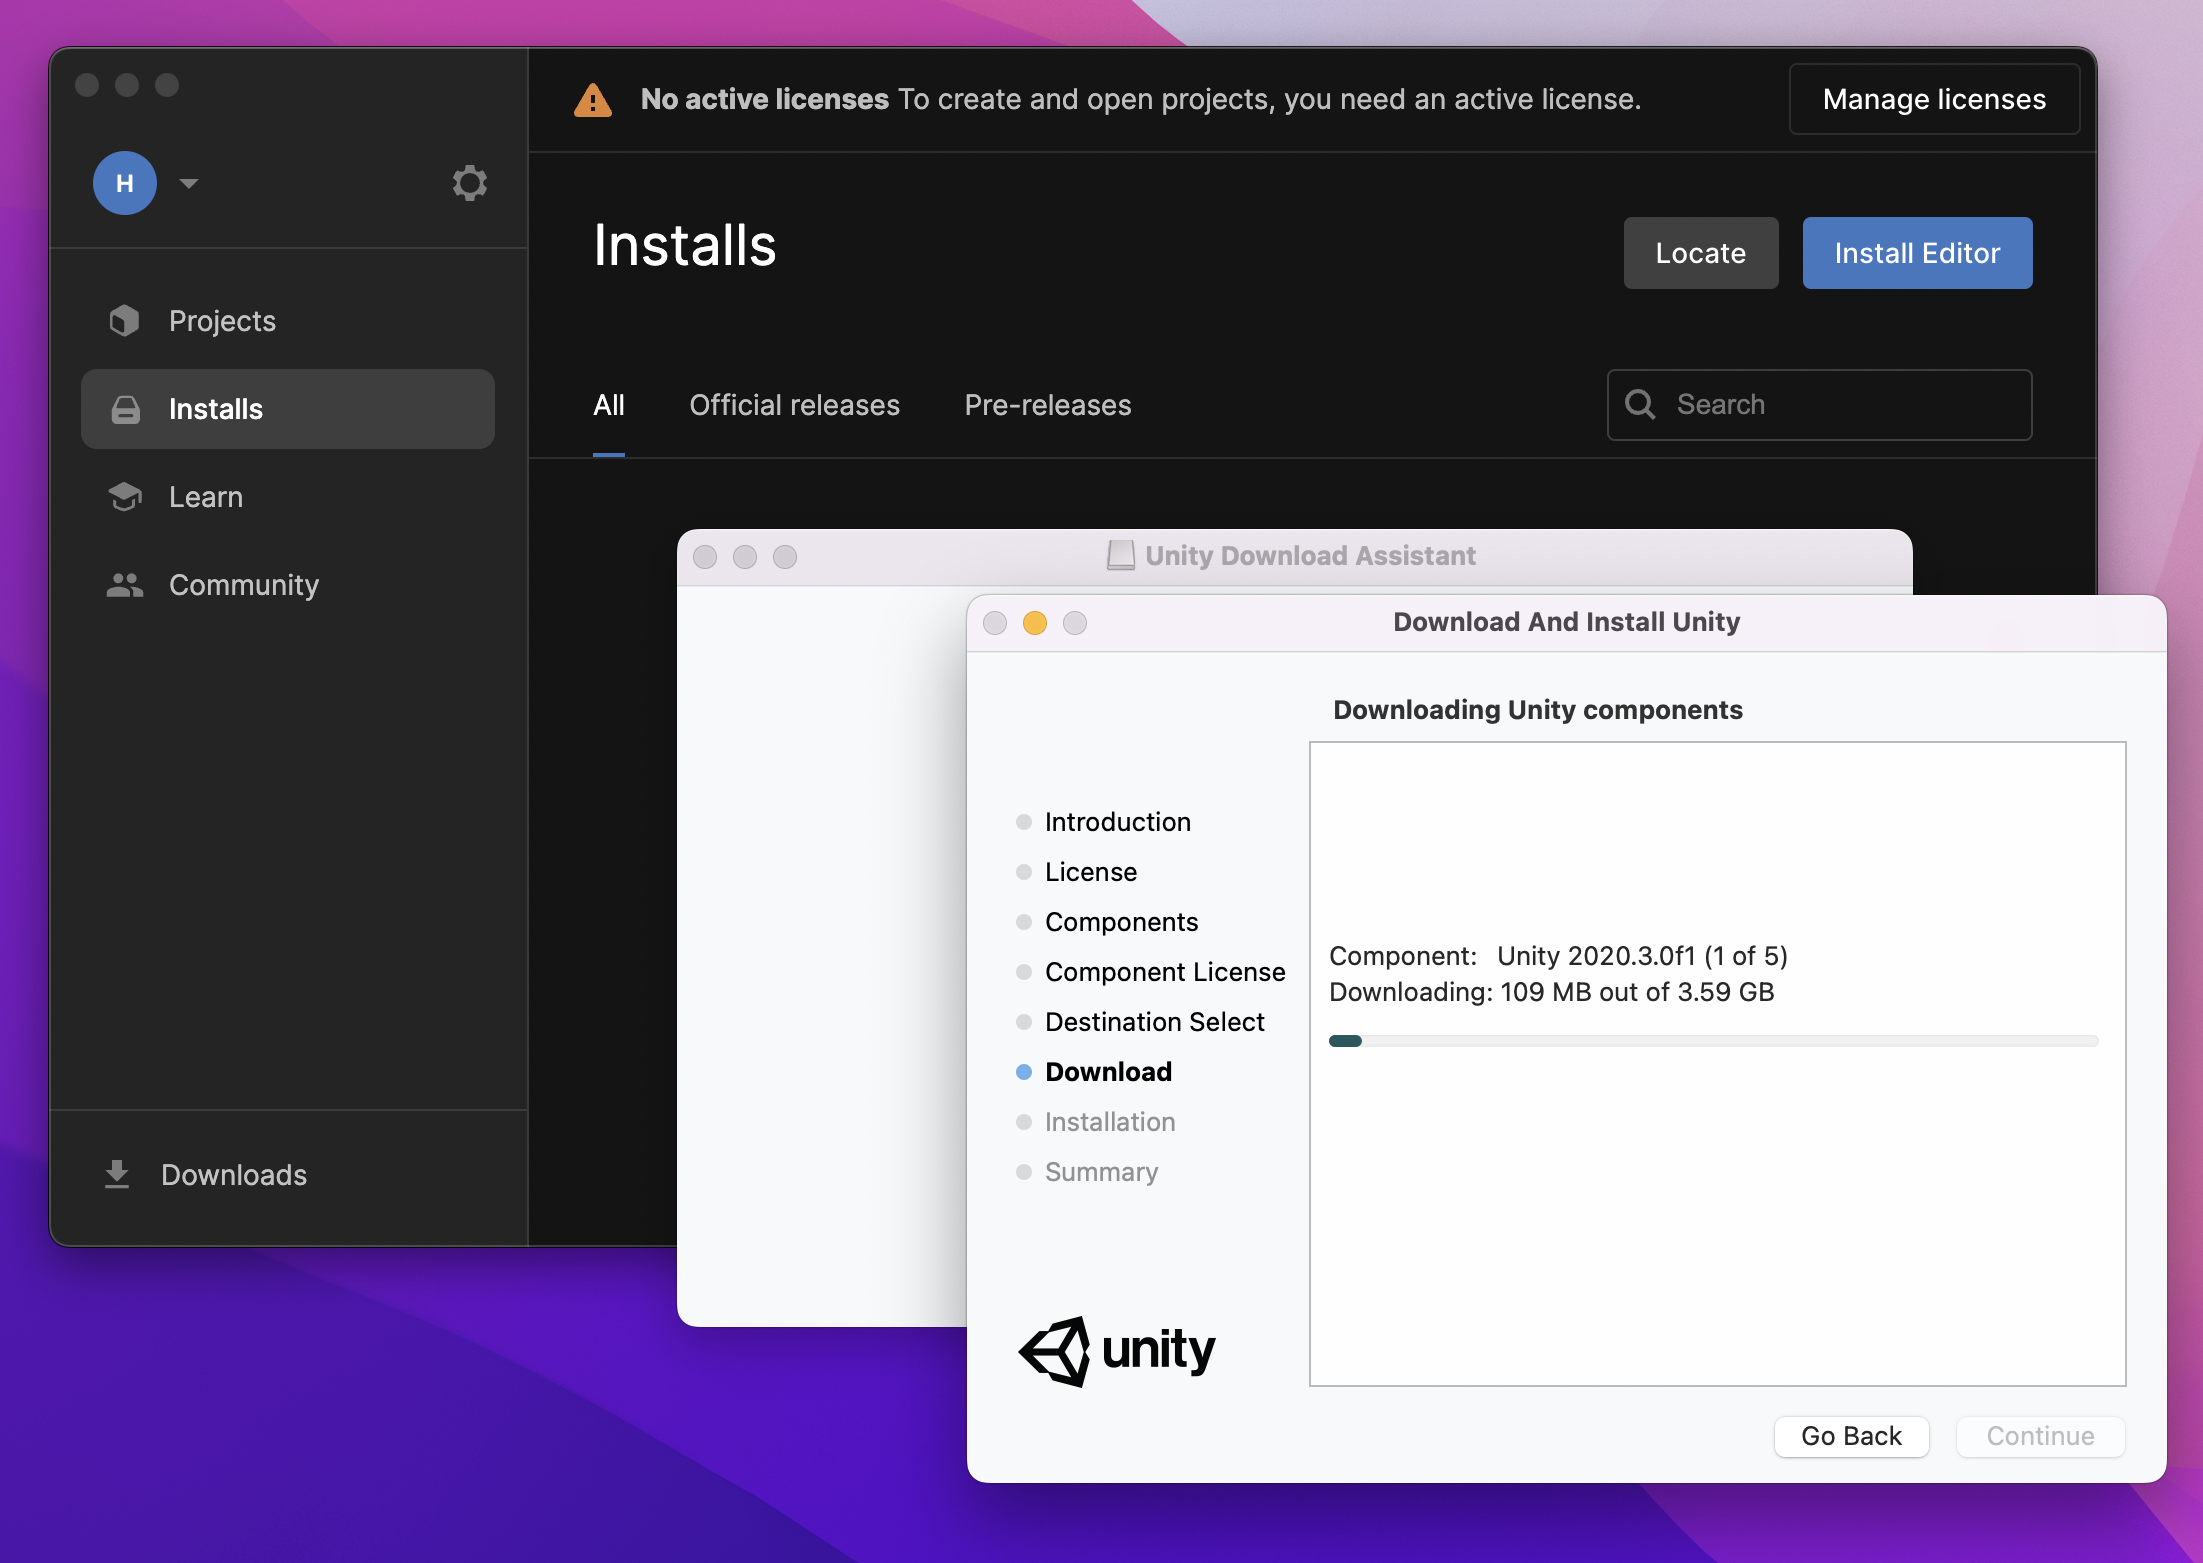Click the Locate button
The height and width of the screenshot is (1563, 2203).
coord(1700,253)
